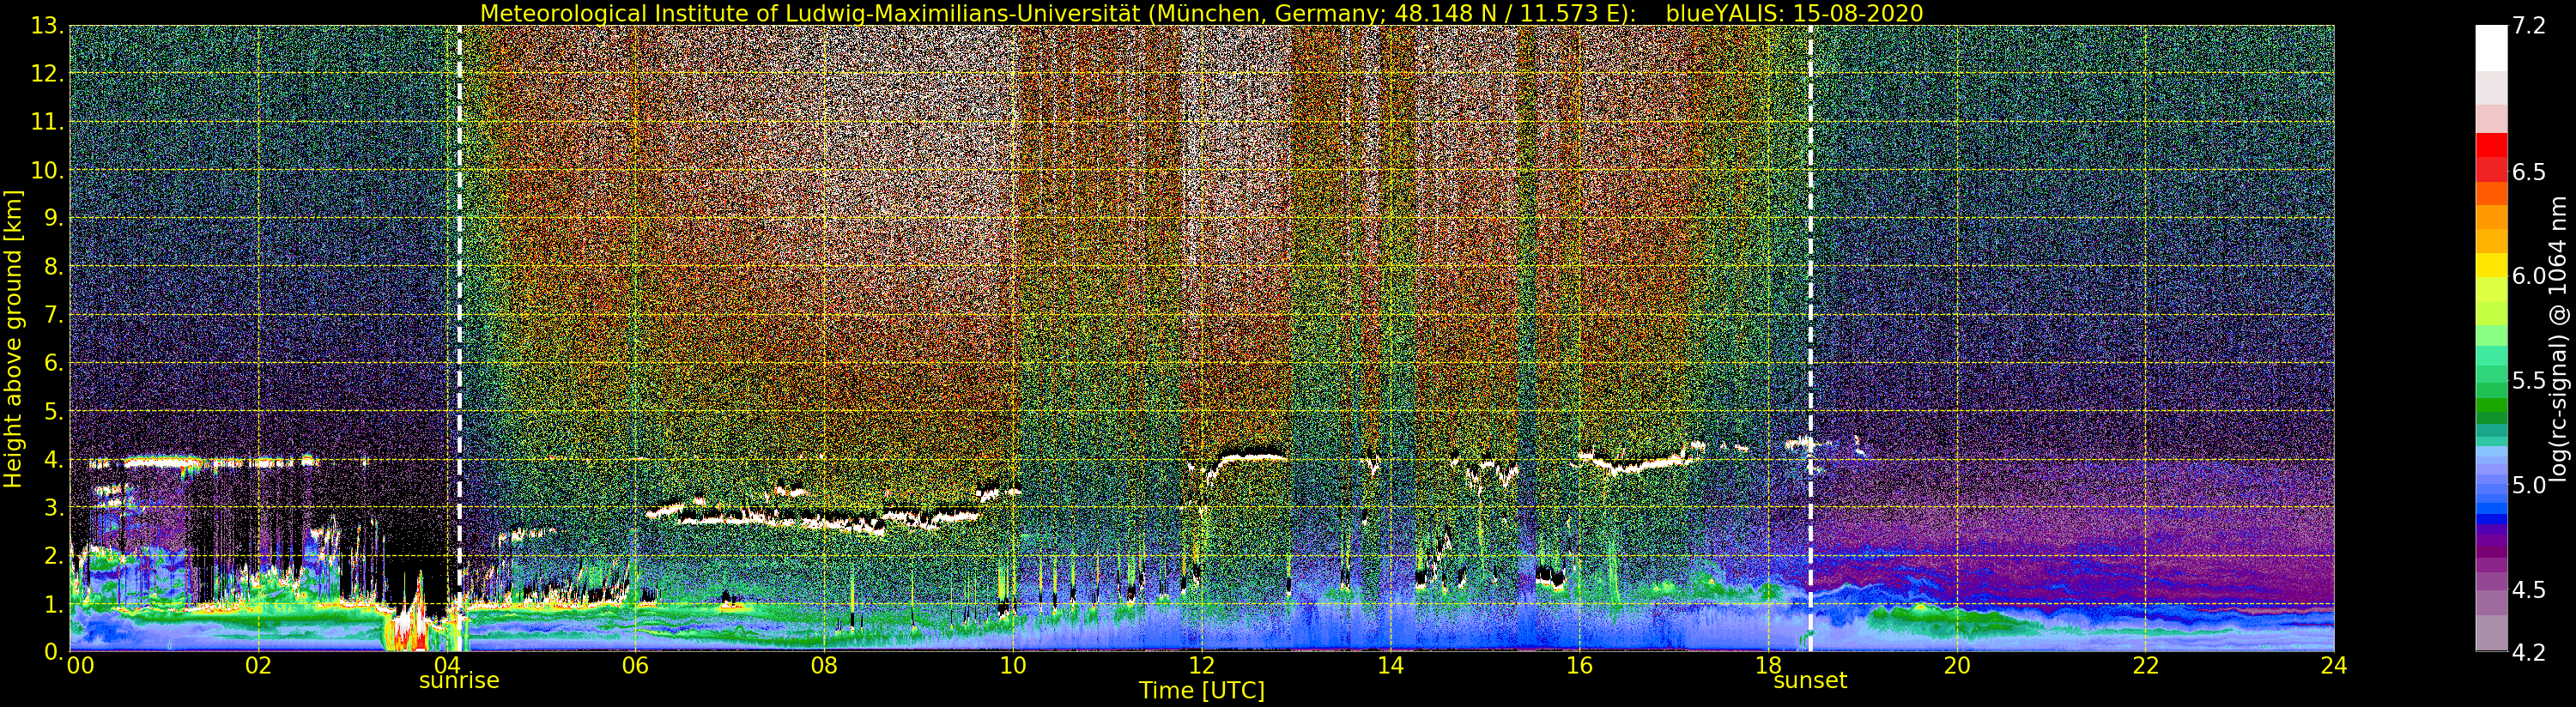Select the 'Time [UTC]' axis label
Viewport: 2576px width, 707px height.
tap(1201, 690)
